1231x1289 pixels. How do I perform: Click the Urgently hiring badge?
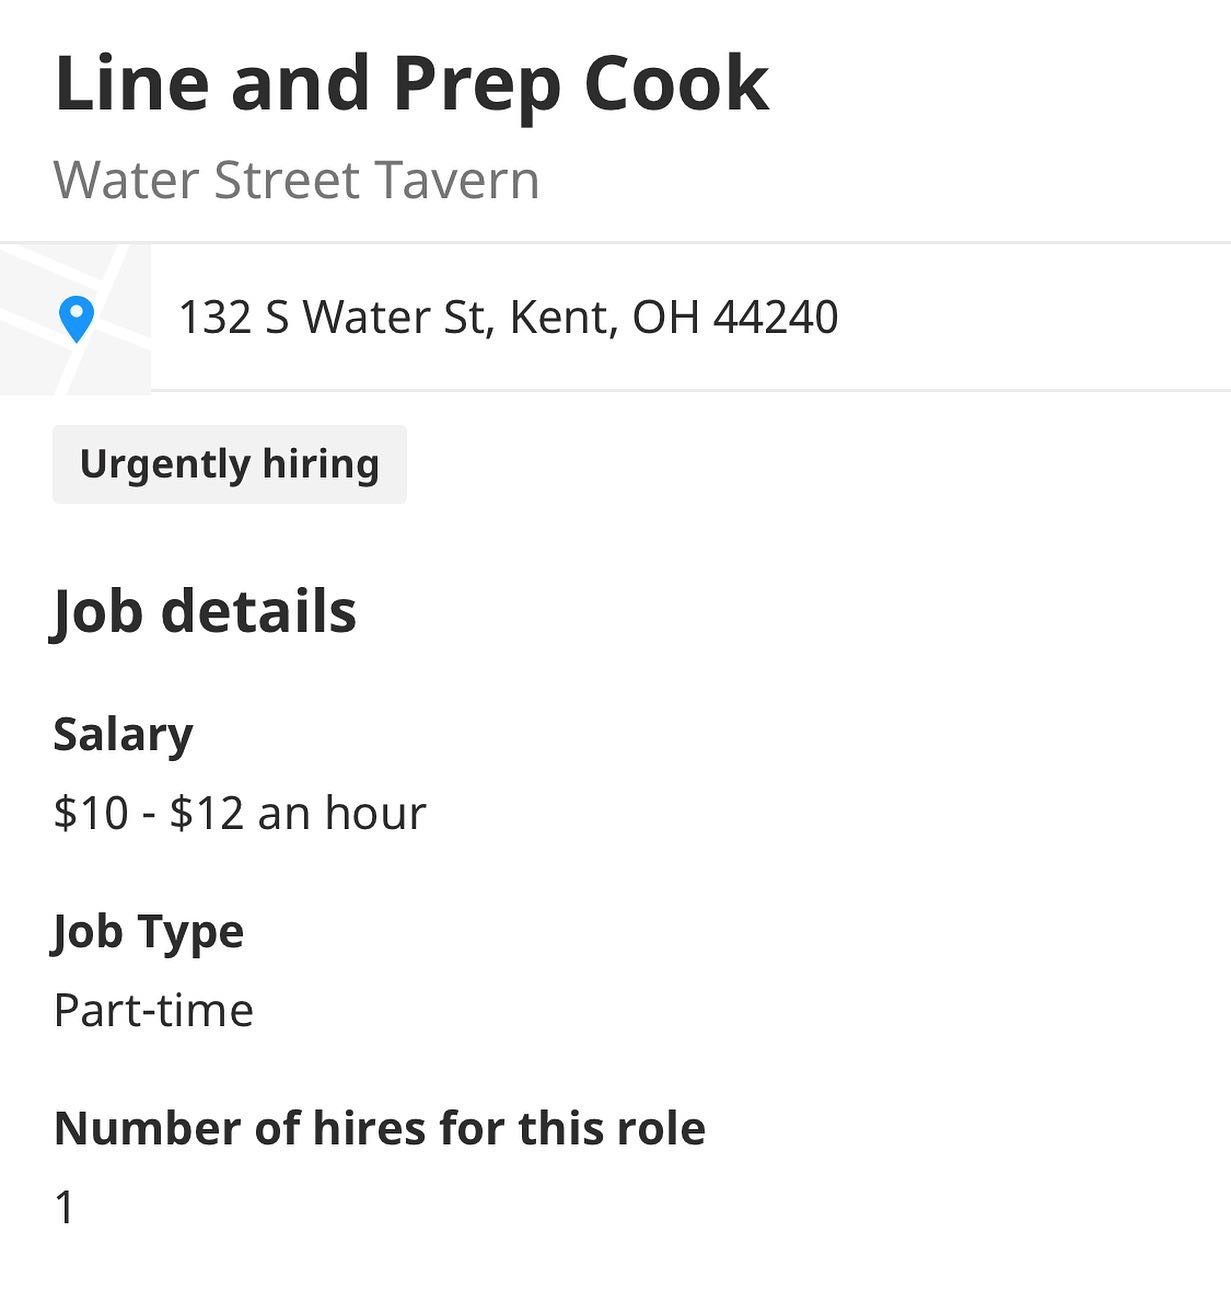tap(230, 464)
